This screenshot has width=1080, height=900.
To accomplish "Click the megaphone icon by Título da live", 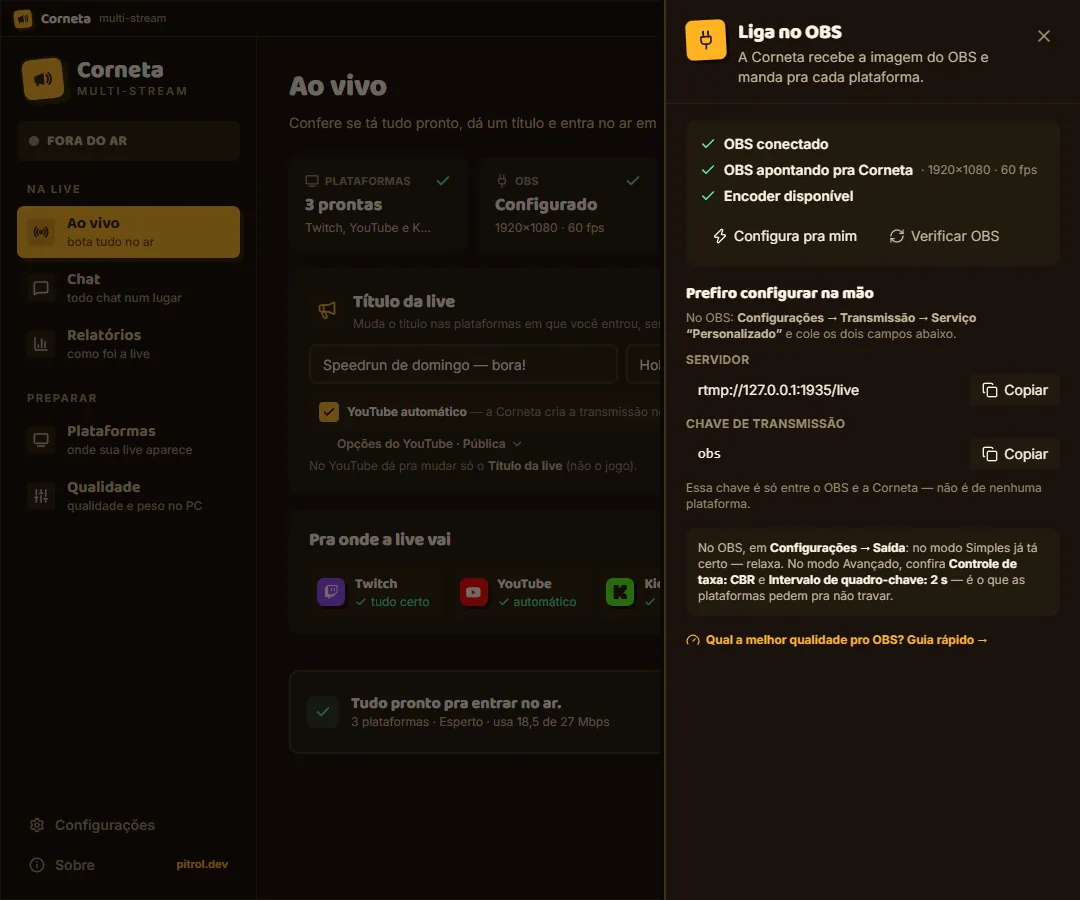I will click(x=327, y=310).
